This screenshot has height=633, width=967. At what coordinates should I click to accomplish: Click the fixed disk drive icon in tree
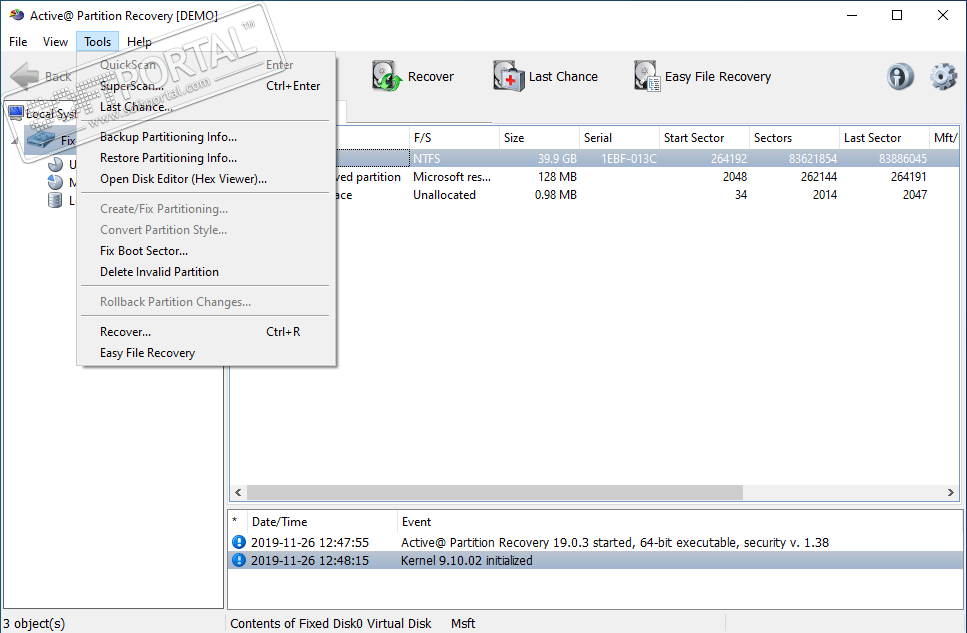41,140
